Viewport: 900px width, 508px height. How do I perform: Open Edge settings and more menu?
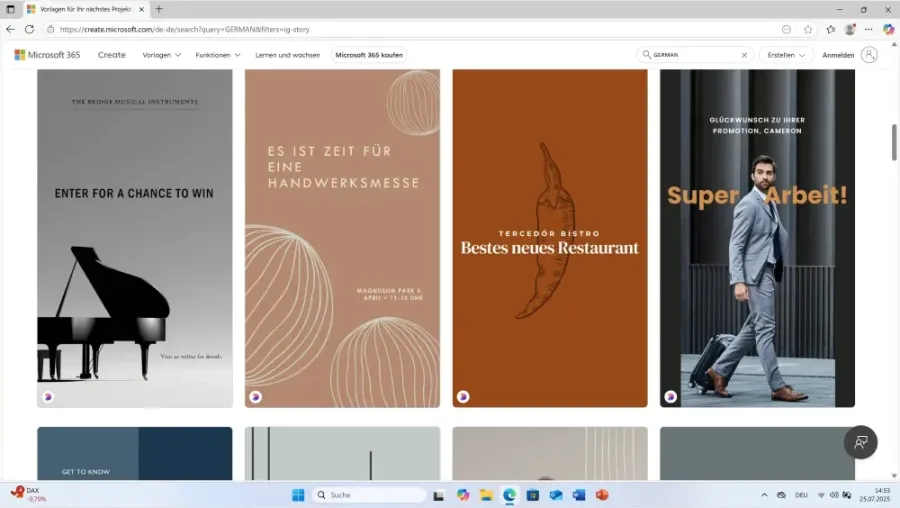coord(868,29)
